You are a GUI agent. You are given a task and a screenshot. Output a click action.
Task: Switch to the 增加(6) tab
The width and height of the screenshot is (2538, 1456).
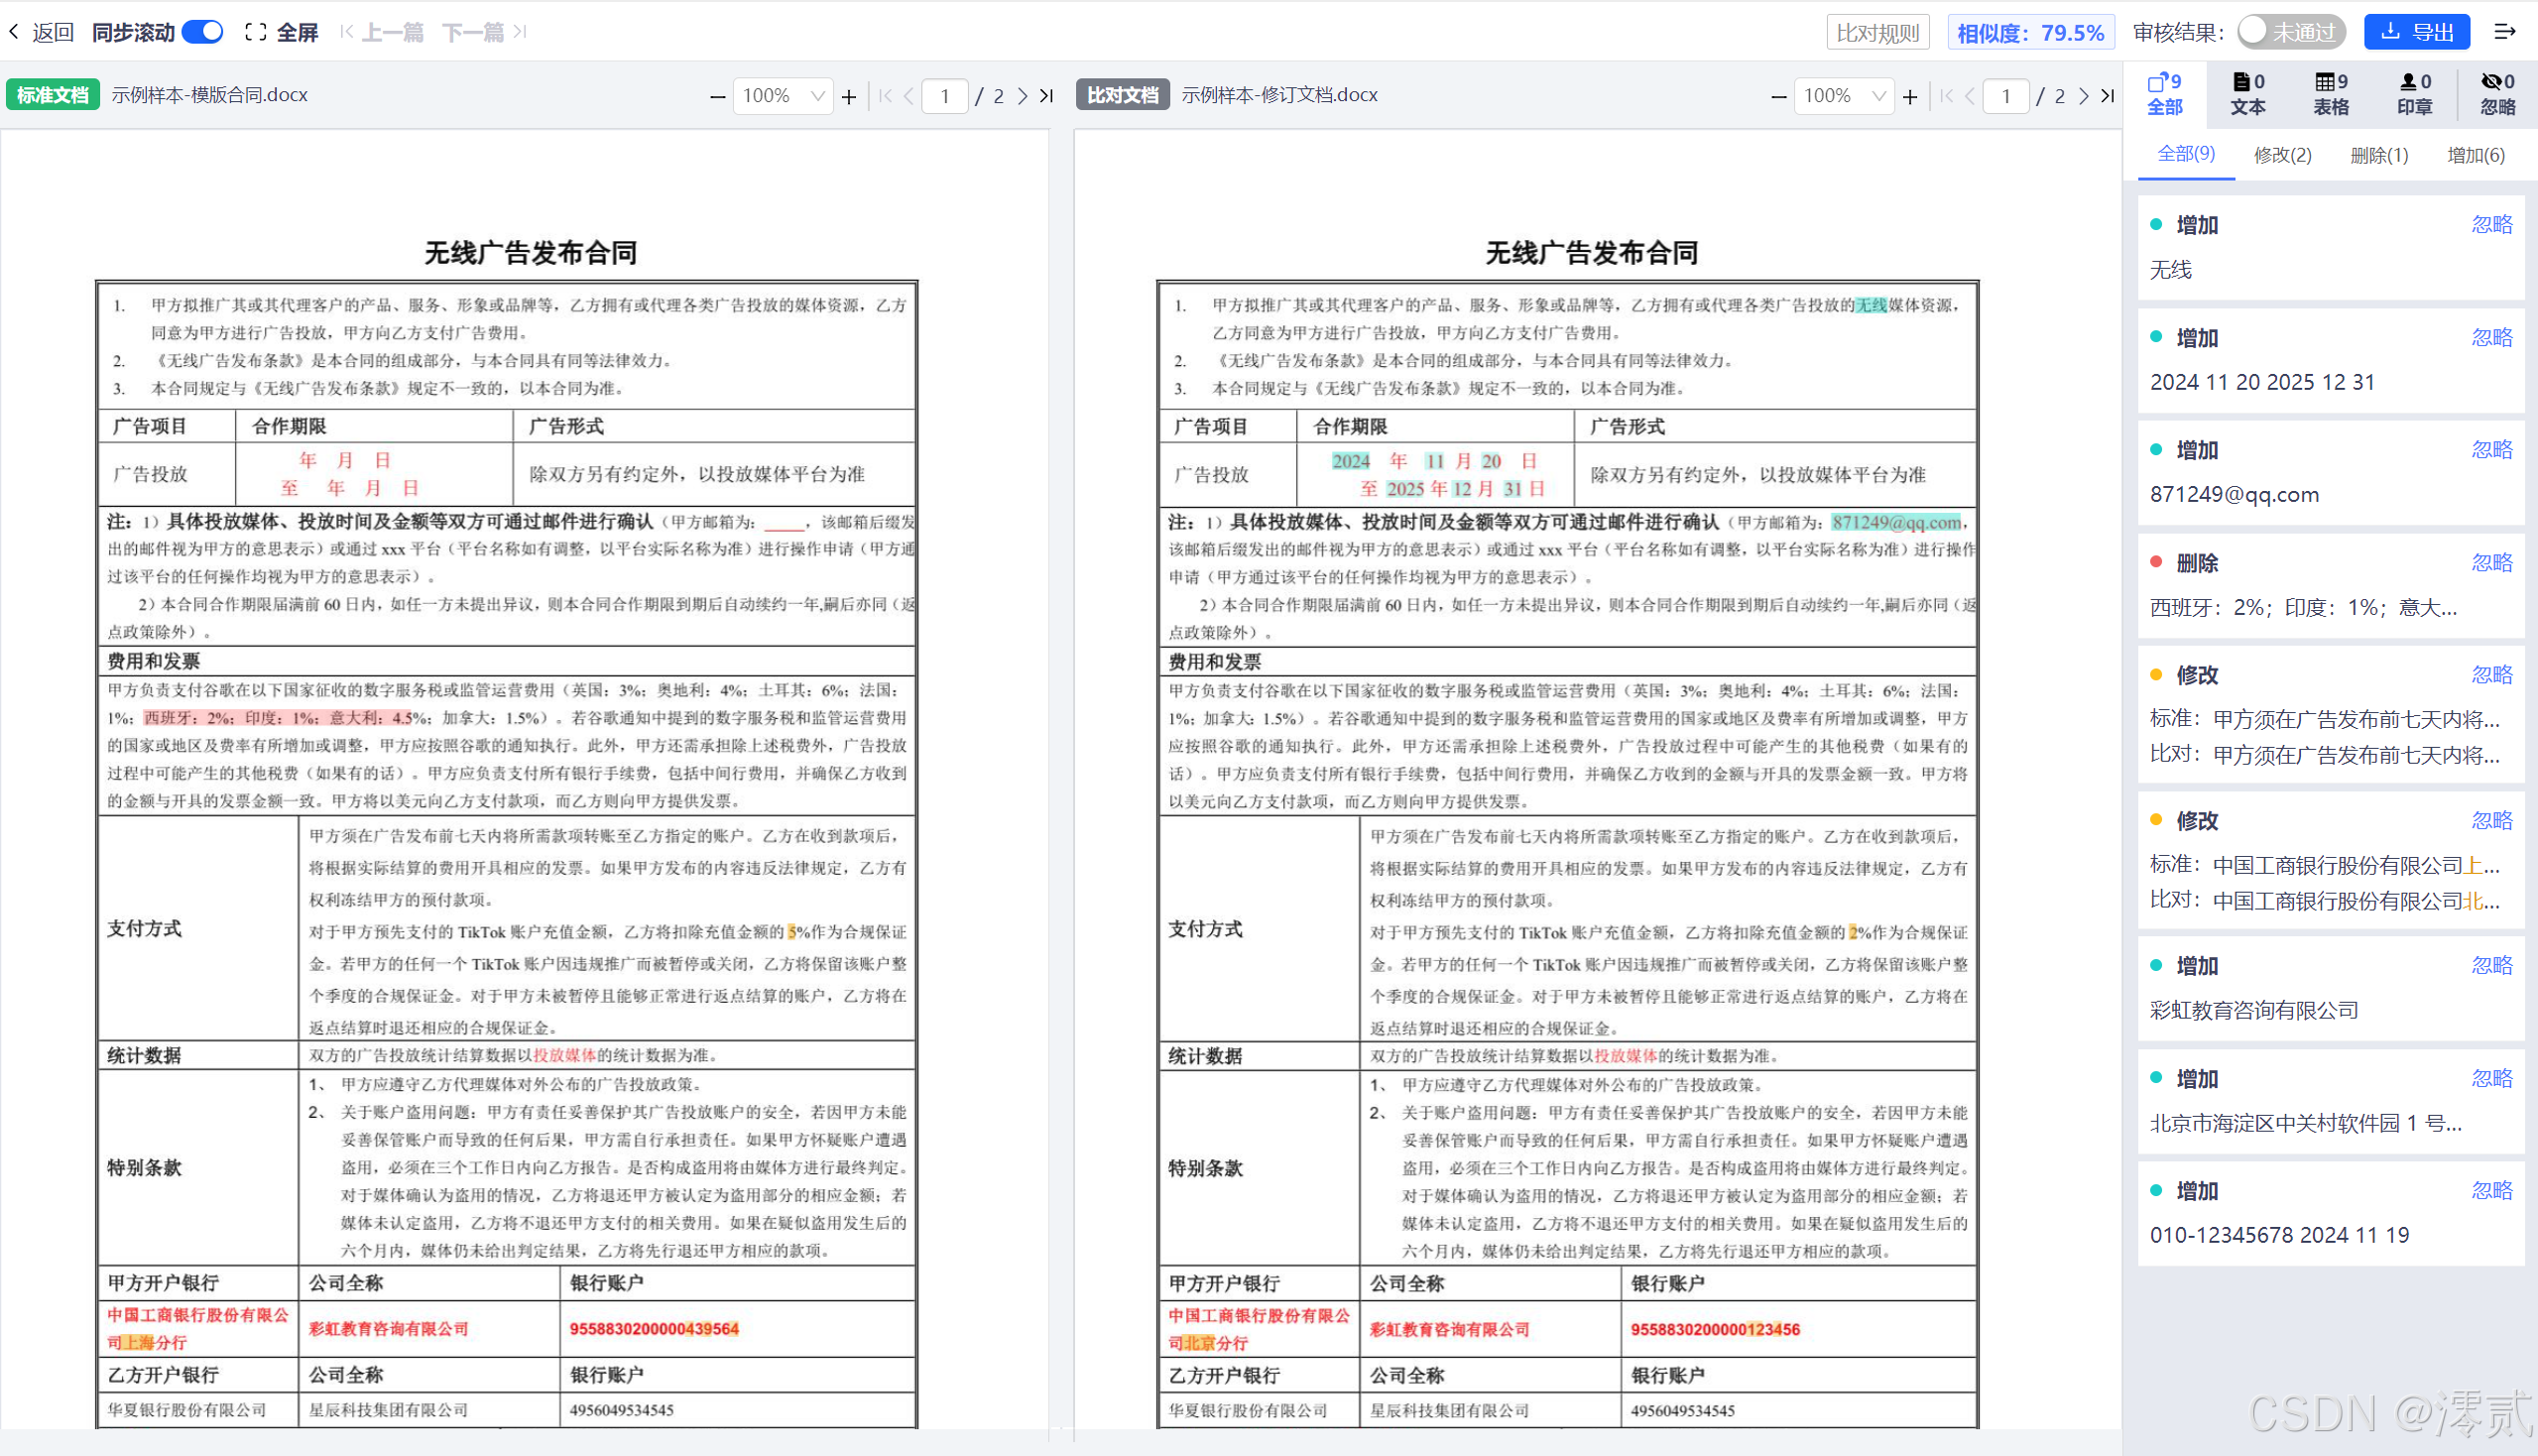[x=2475, y=155]
